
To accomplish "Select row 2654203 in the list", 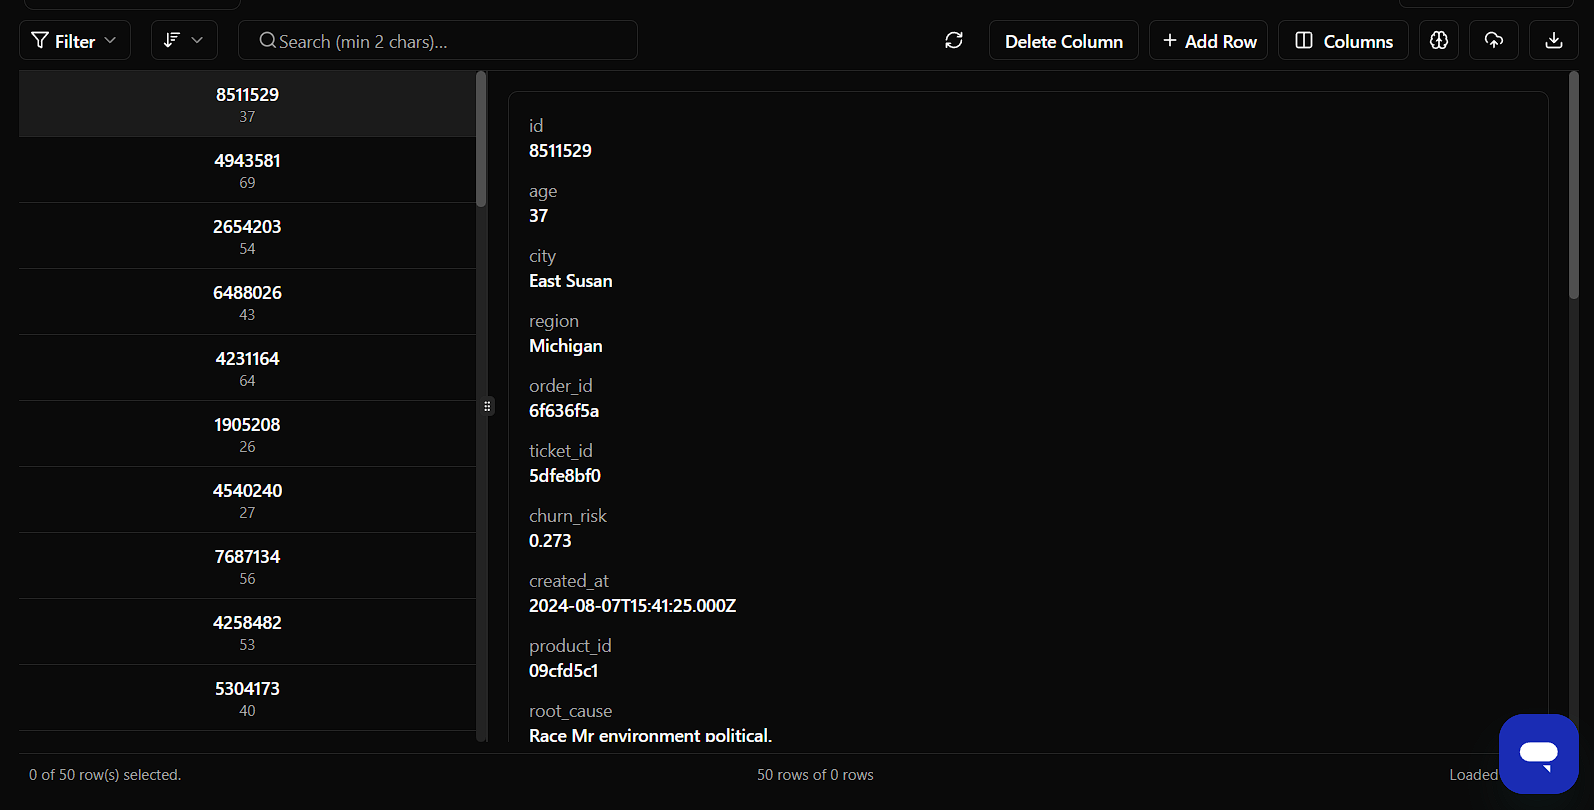I will point(247,236).
